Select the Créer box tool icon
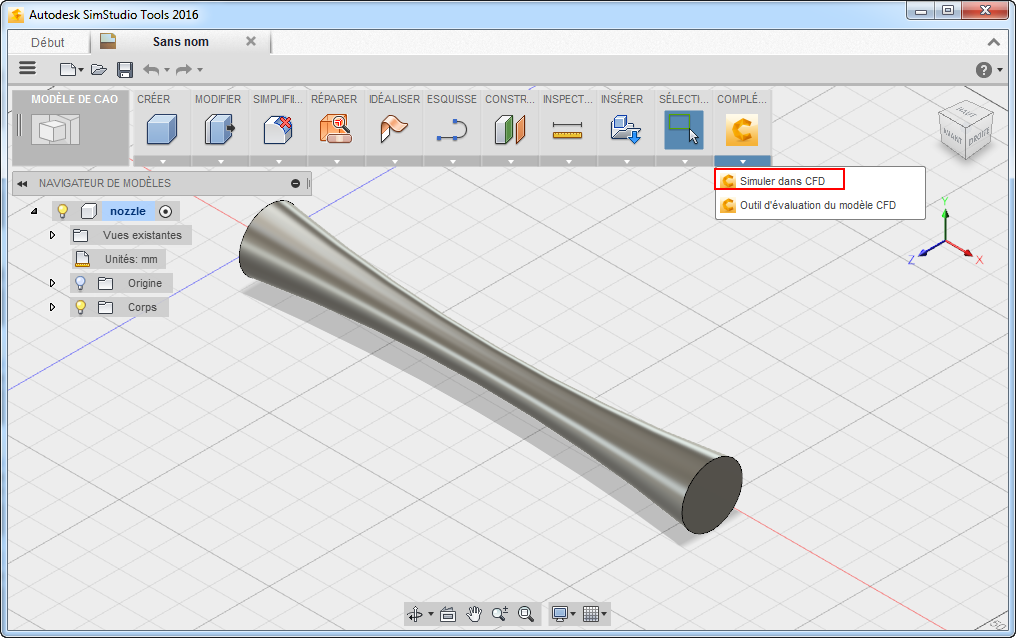This screenshot has width=1016, height=638. coord(161,129)
